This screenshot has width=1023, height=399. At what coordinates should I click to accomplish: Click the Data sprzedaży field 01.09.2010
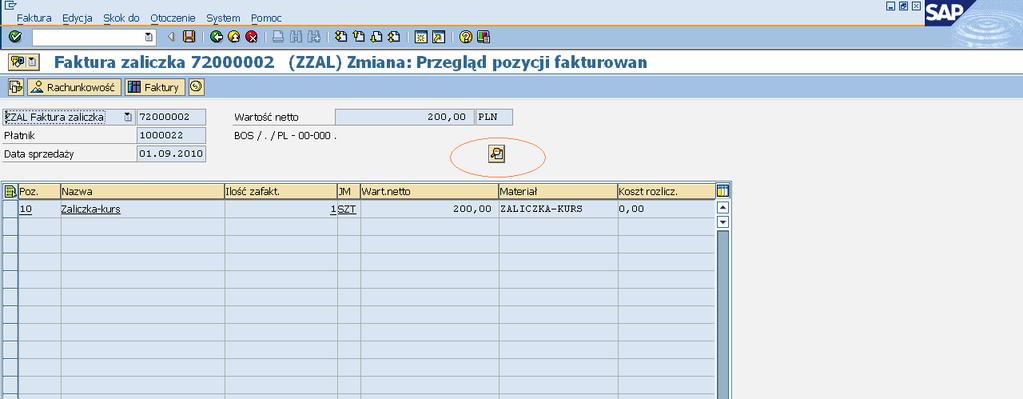172,154
